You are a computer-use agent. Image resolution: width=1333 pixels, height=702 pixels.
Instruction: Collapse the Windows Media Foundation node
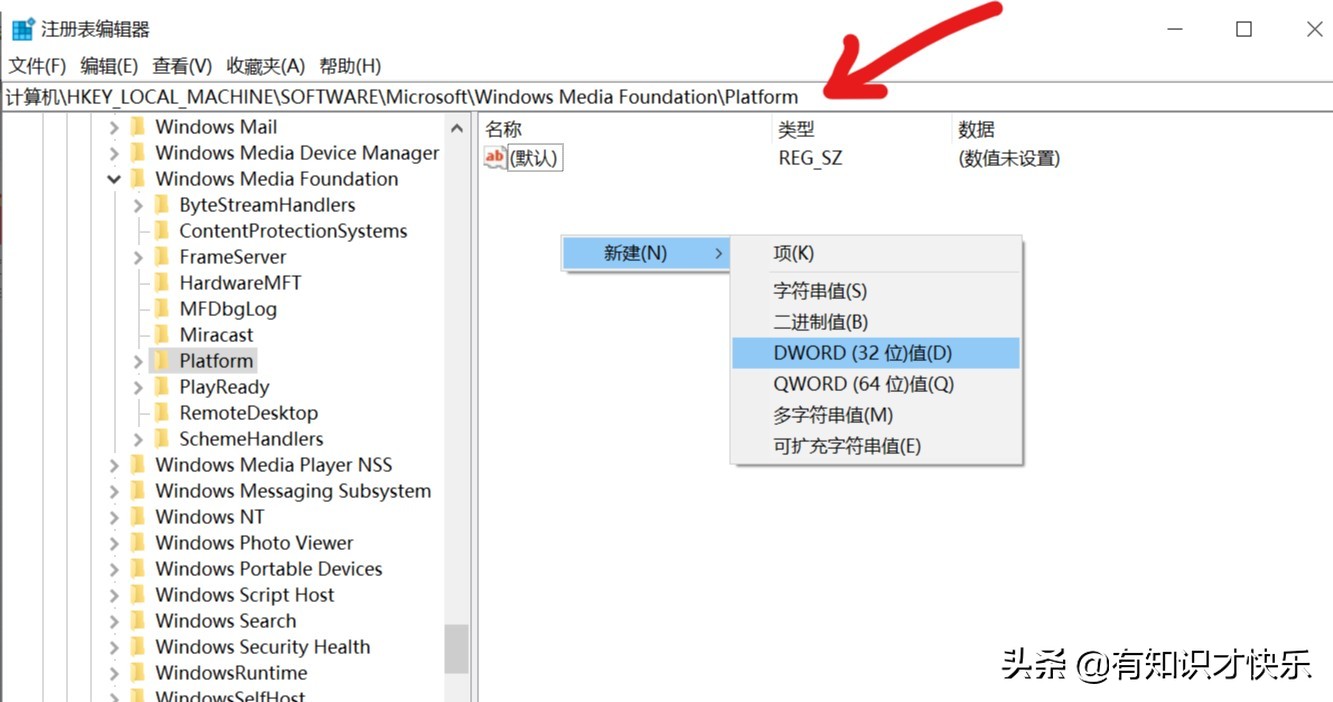point(113,178)
